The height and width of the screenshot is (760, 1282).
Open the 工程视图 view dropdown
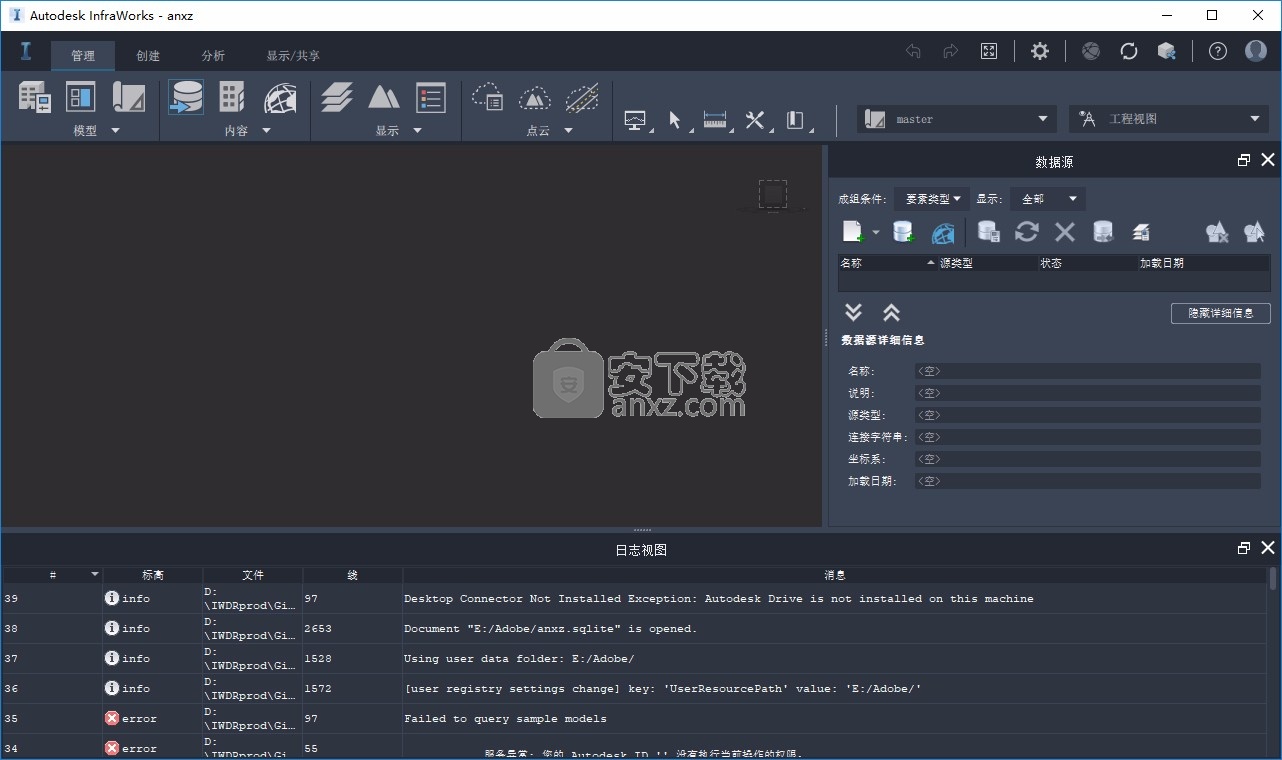pos(1169,119)
